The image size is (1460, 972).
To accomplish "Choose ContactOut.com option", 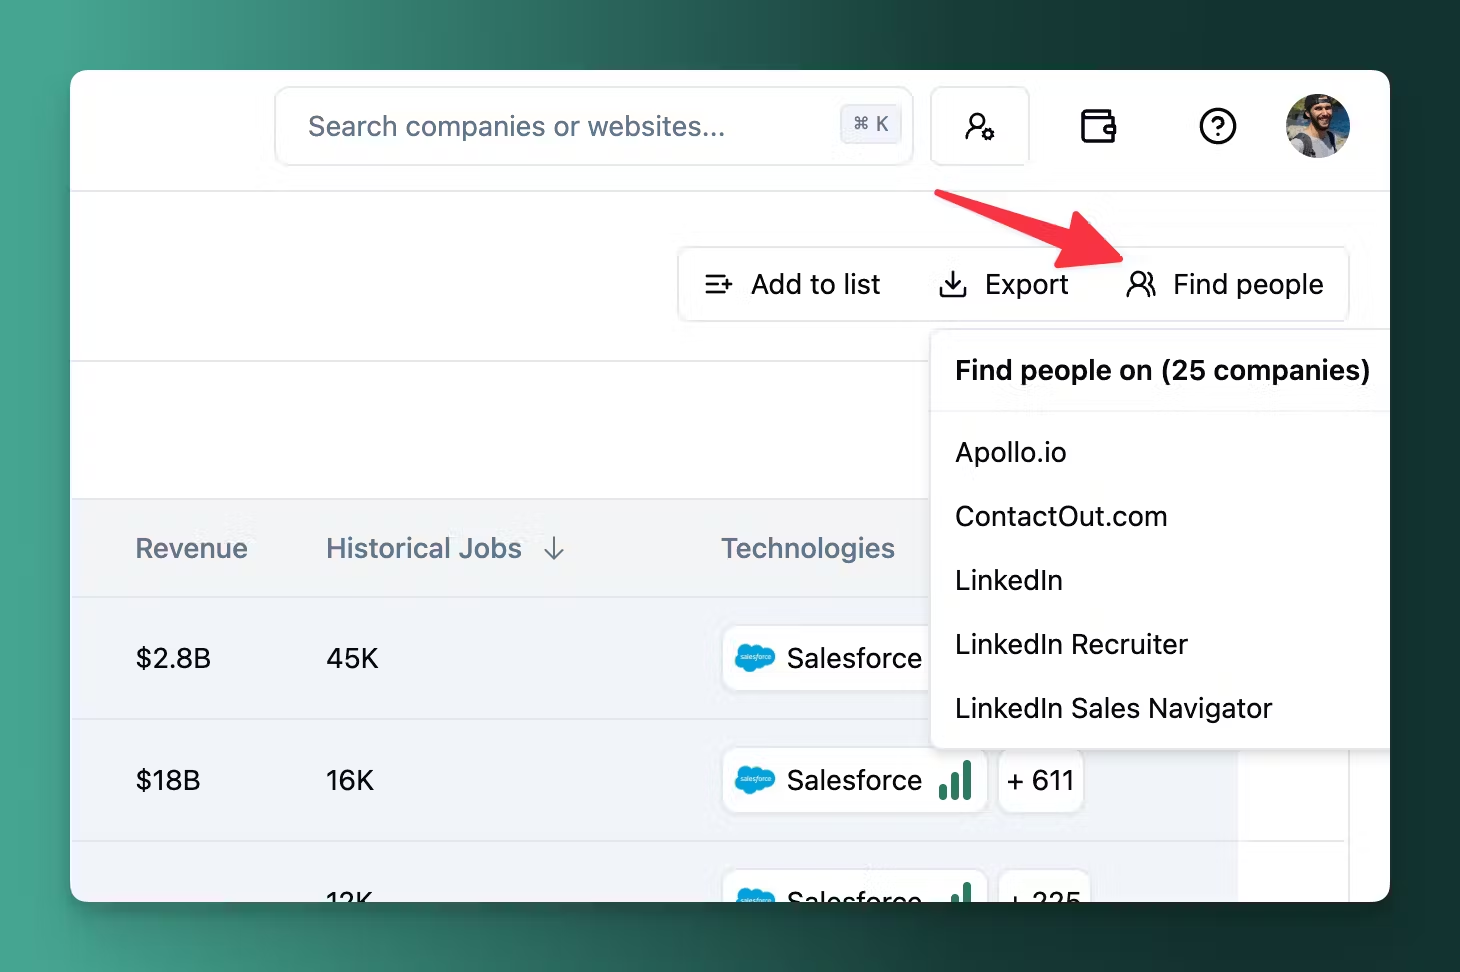I will (x=1061, y=516).
